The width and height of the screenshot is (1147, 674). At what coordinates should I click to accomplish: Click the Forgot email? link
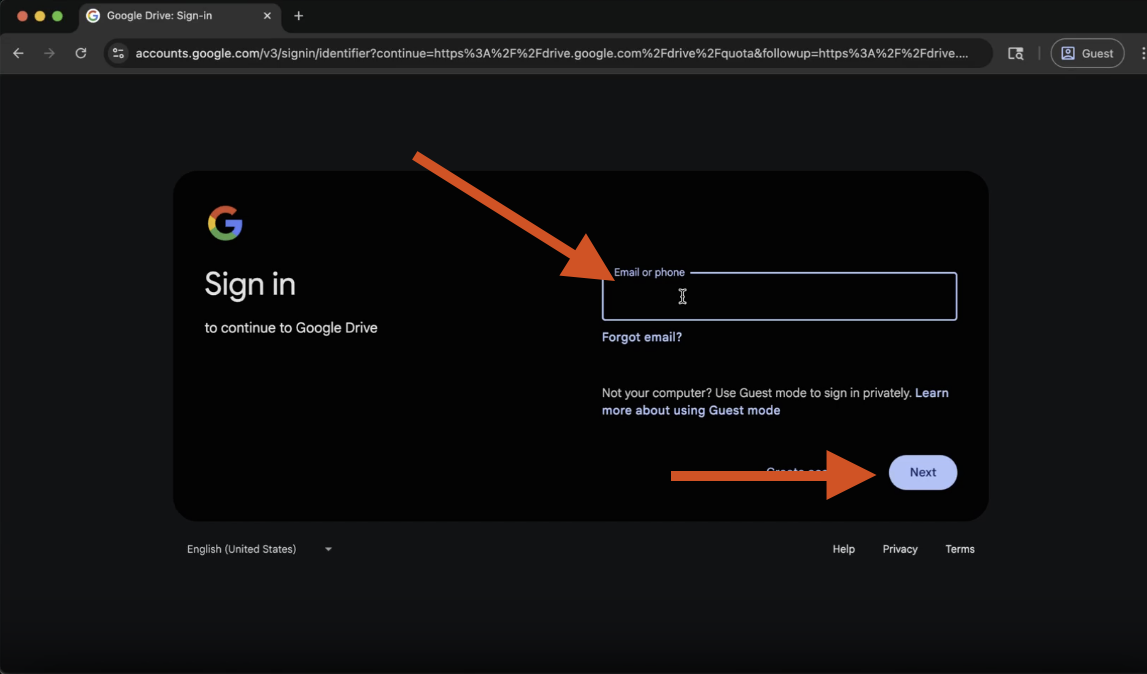click(642, 337)
